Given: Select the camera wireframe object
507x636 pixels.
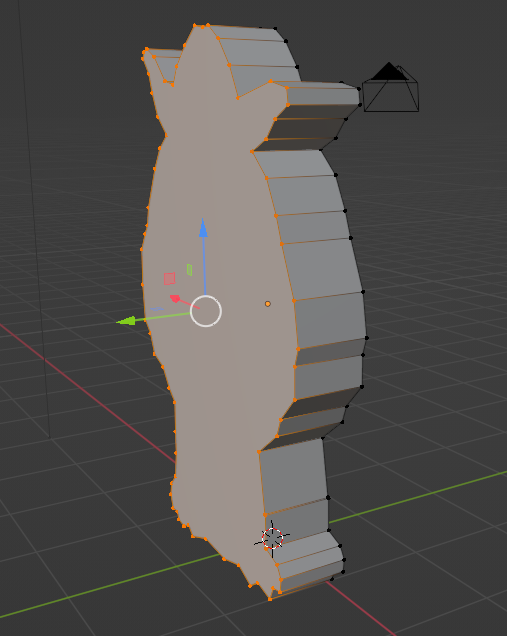Looking at the screenshot, I should (390, 87).
